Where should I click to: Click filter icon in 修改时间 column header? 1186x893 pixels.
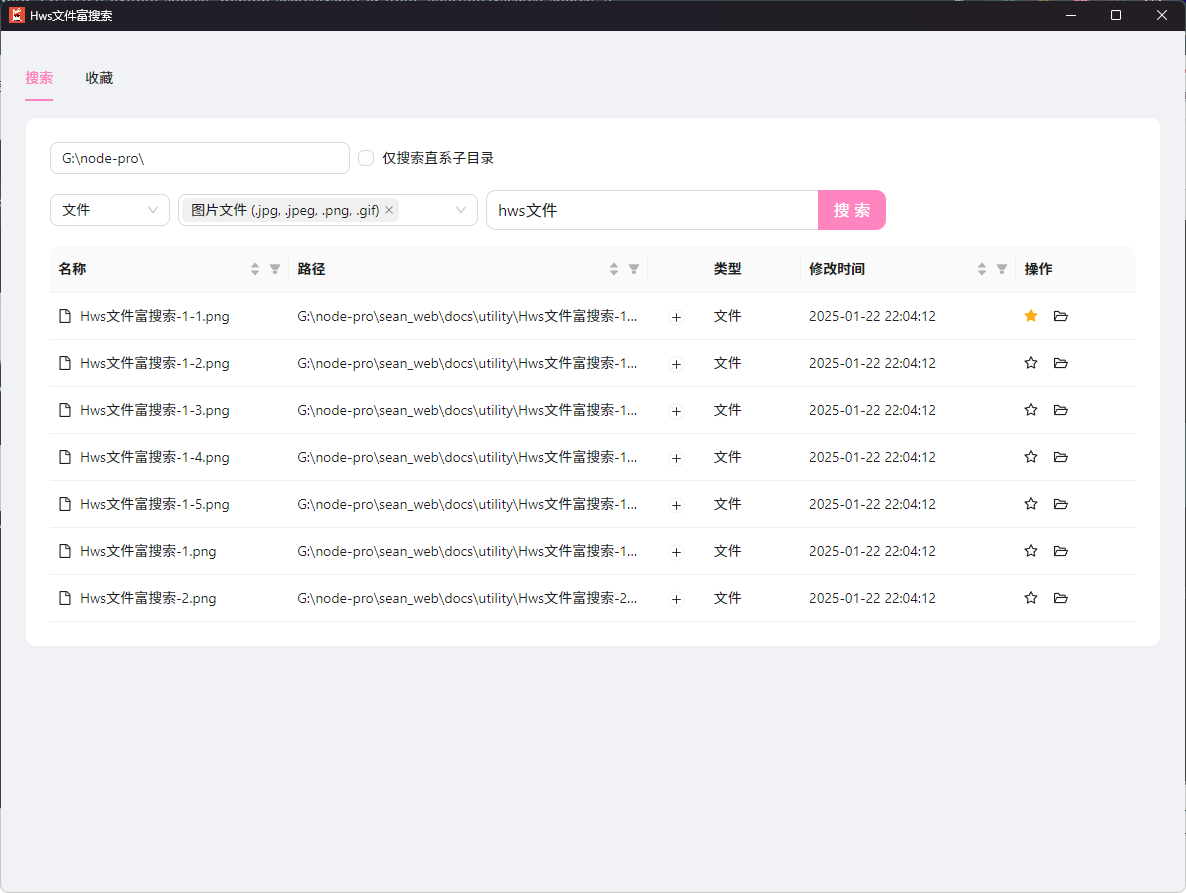tap(1002, 269)
